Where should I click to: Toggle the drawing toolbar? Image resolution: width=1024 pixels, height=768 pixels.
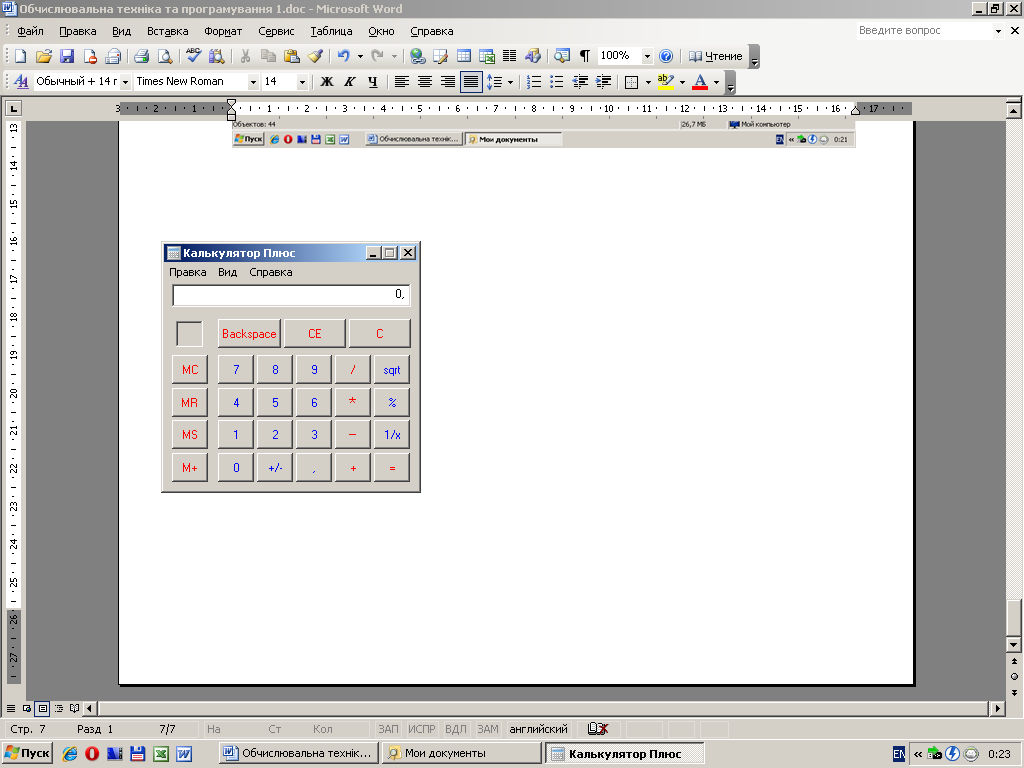pyautogui.click(x=533, y=56)
